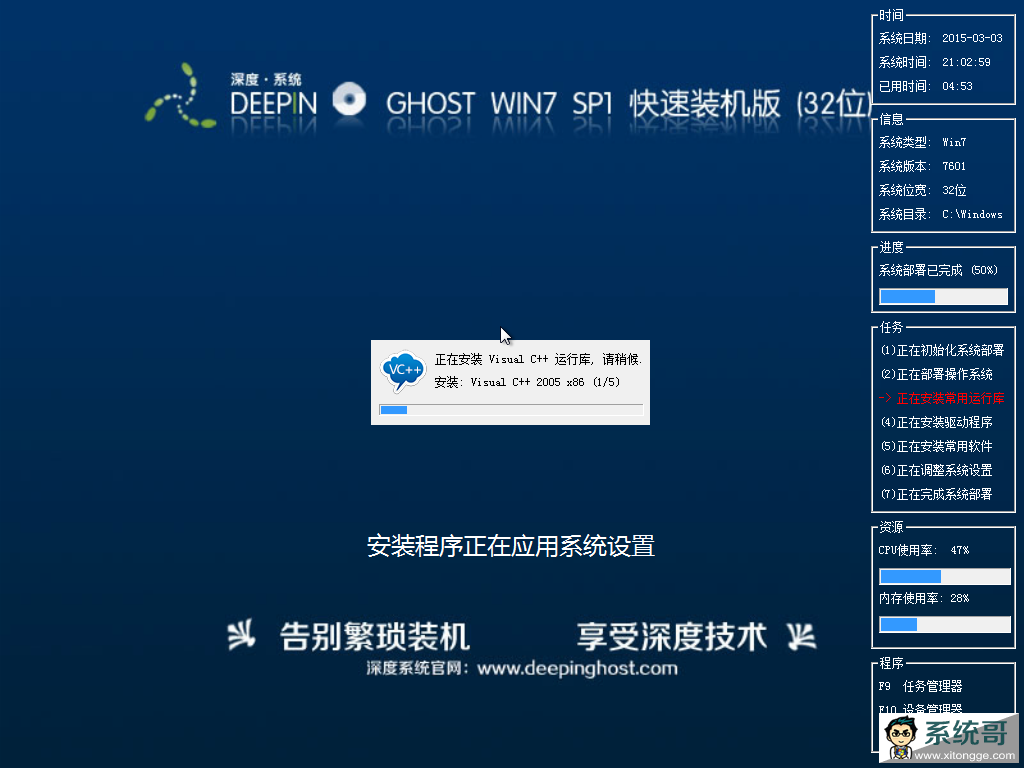Click the VC++ installation progress bar
This screenshot has width=1024, height=768.
(511, 410)
